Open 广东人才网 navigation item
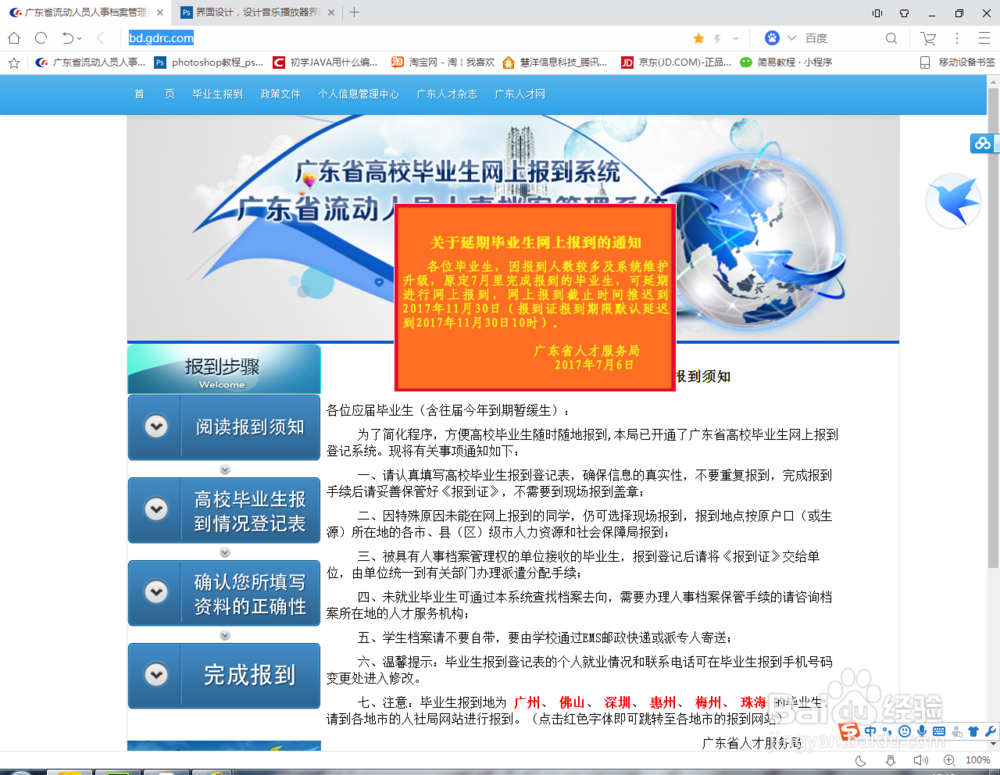The width and height of the screenshot is (1000, 775). [520, 94]
